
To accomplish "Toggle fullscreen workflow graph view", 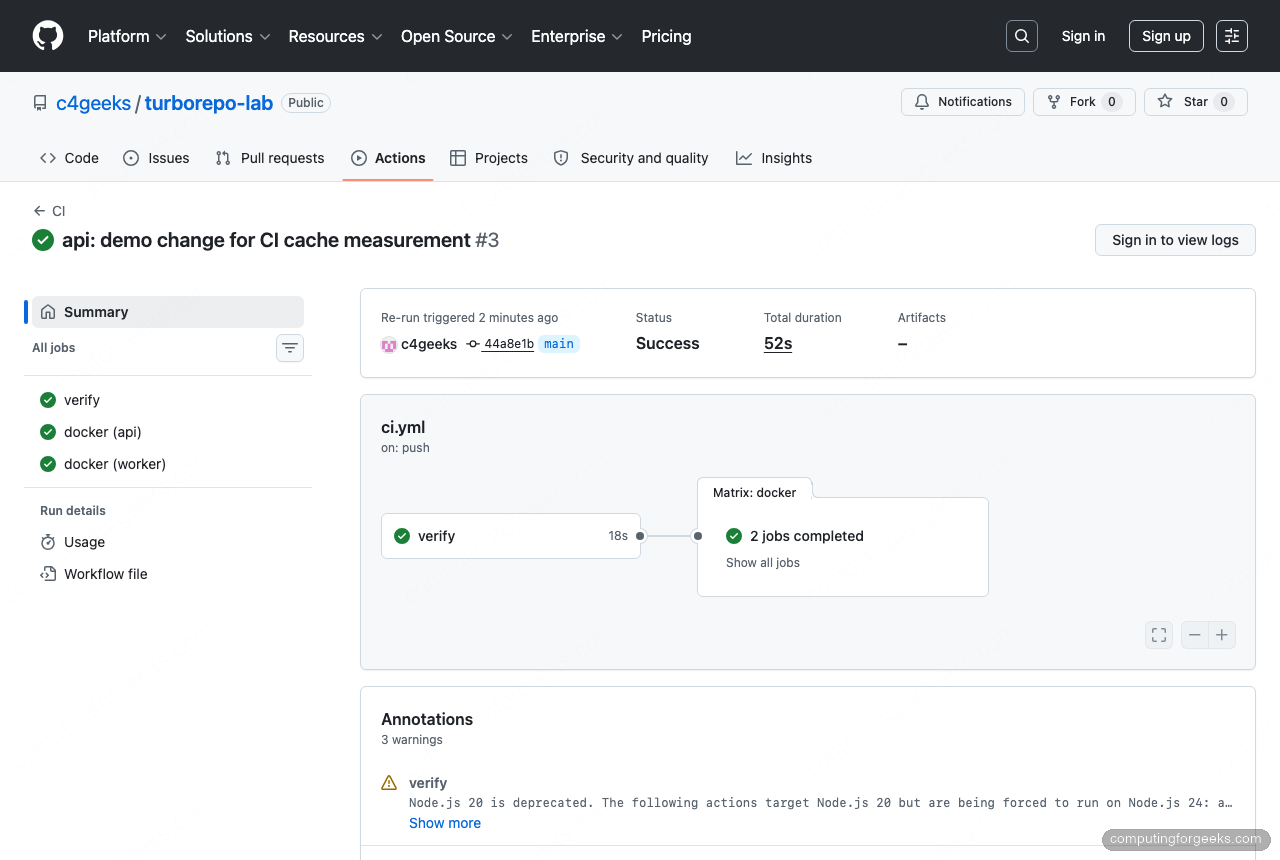I will pos(1159,635).
